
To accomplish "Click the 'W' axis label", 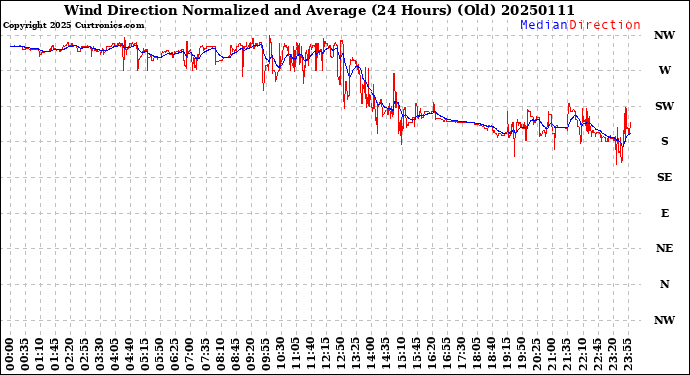I will [x=664, y=70].
